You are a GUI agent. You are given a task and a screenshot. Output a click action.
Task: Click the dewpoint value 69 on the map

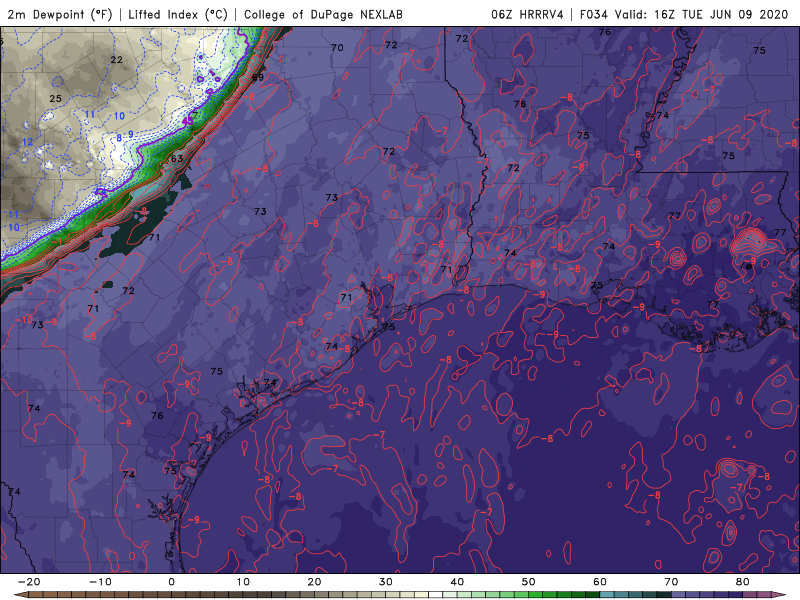(x=258, y=77)
